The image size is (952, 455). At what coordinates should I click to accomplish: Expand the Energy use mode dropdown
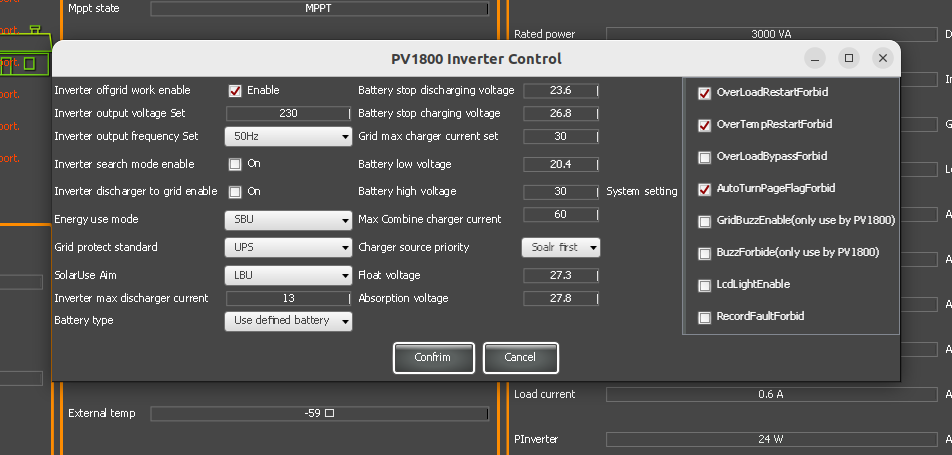pyautogui.click(x=288, y=219)
